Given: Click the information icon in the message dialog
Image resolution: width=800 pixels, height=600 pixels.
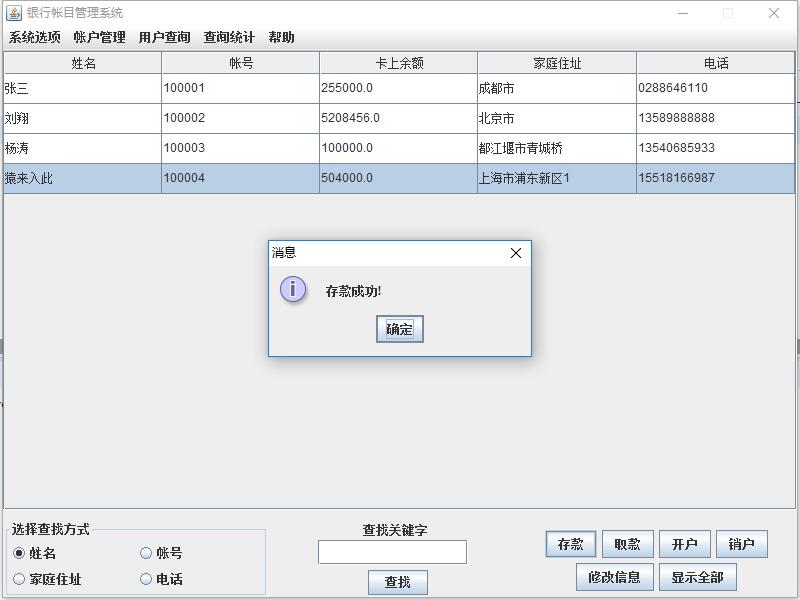Looking at the screenshot, I should pos(293,291).
